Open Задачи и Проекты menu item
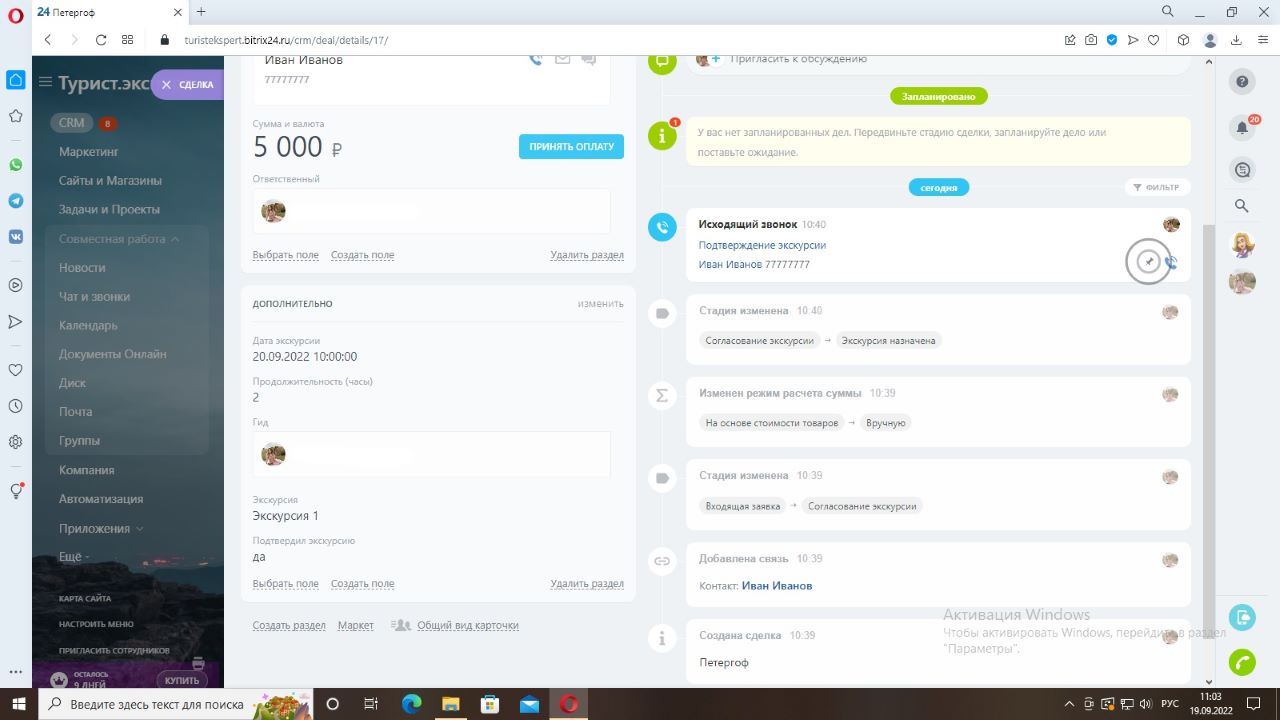This screenshot has width=1280, height=720. pos(109,210)
